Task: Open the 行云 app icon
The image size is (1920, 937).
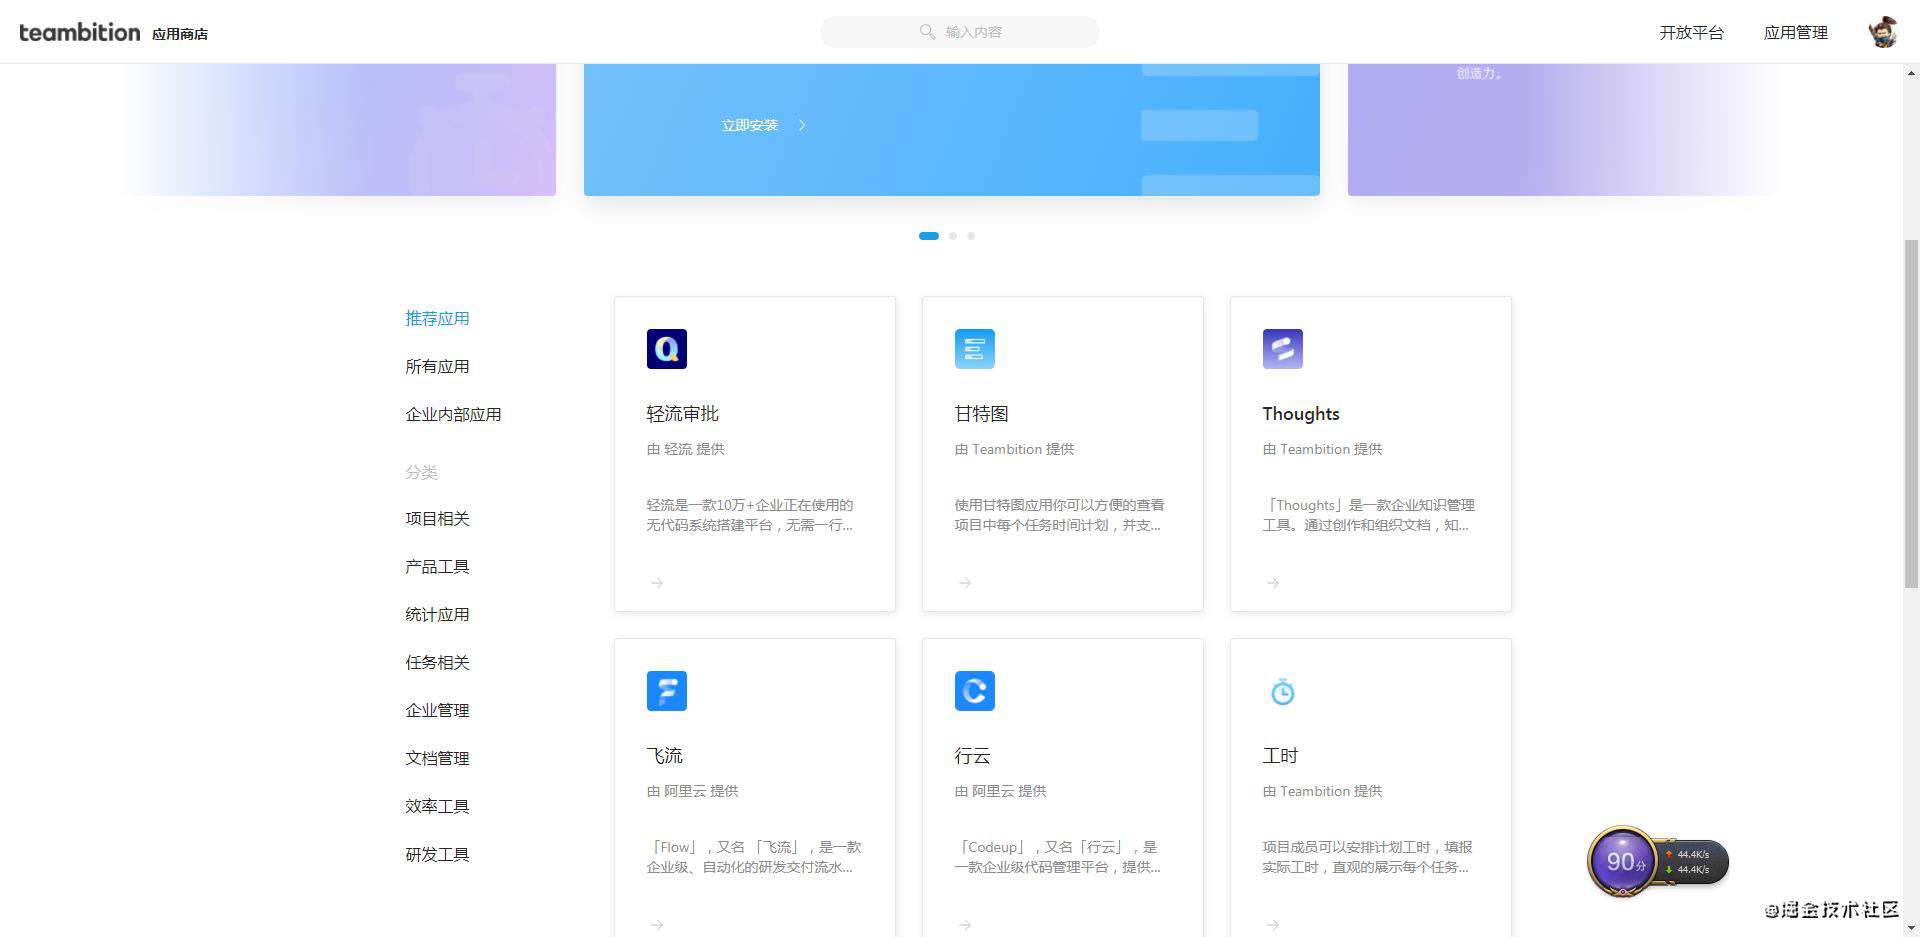Action: (974, 691)
